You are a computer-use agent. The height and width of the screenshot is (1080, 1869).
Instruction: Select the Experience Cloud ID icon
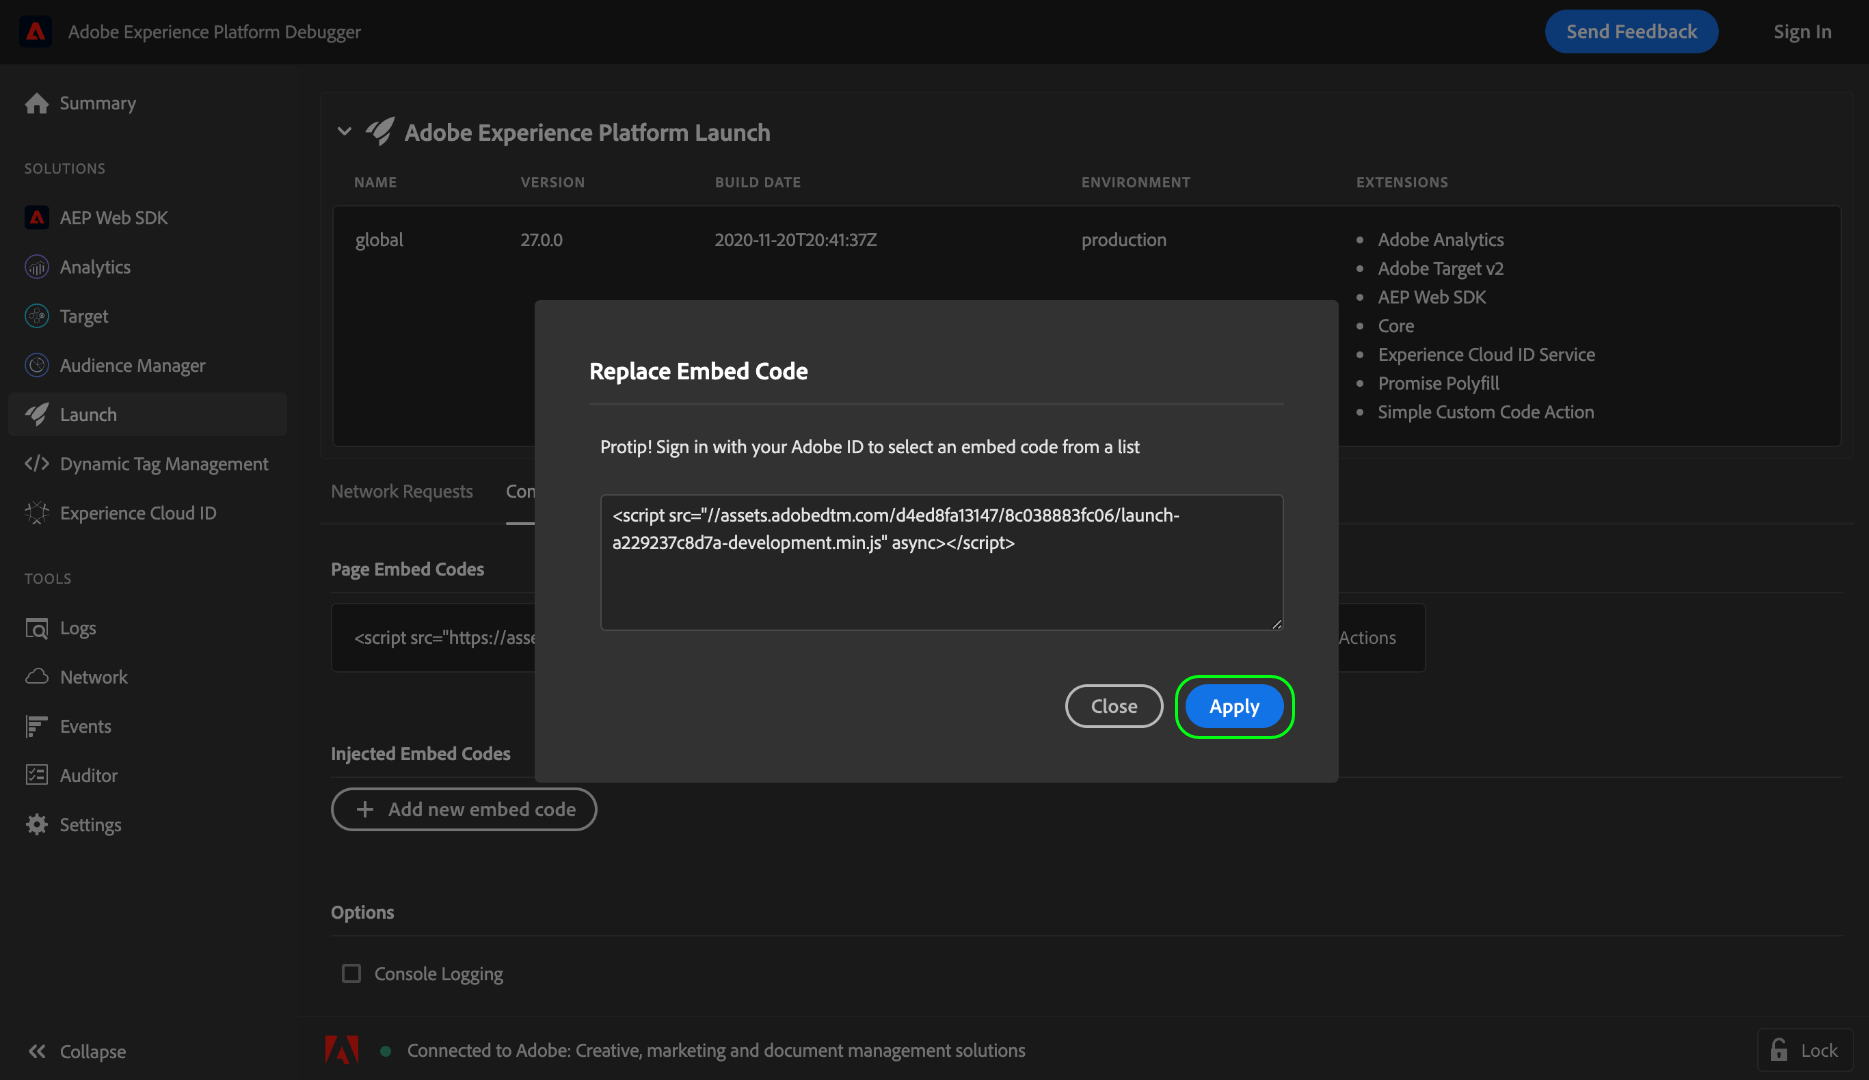pyautogui.click(x=37, y=513)
